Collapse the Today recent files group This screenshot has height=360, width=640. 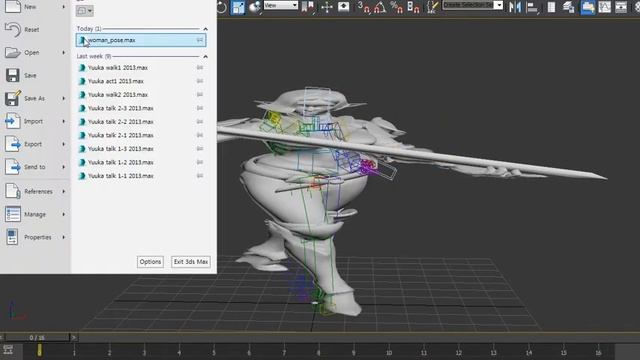(205, 29)
